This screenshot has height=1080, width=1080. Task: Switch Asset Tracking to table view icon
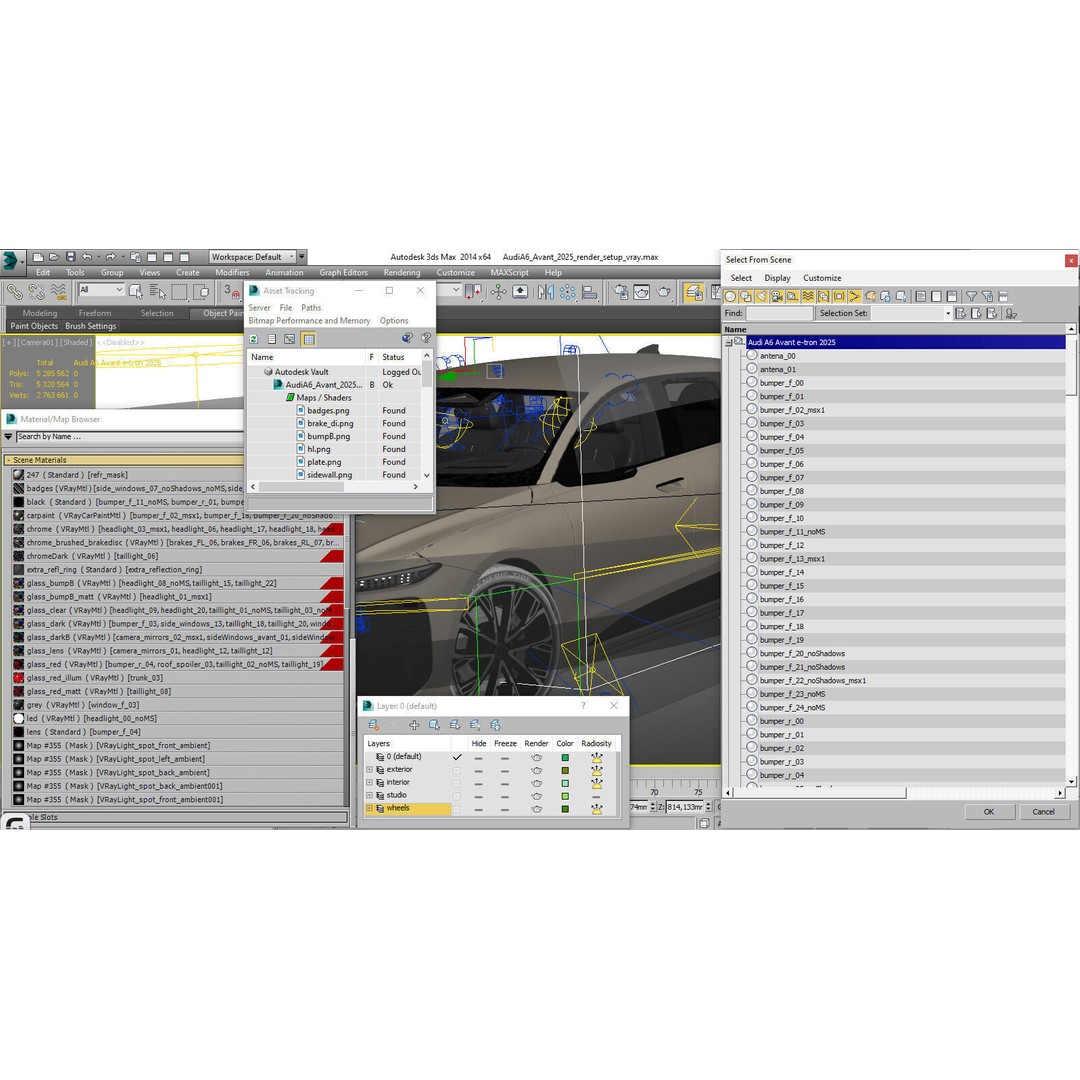309,339
